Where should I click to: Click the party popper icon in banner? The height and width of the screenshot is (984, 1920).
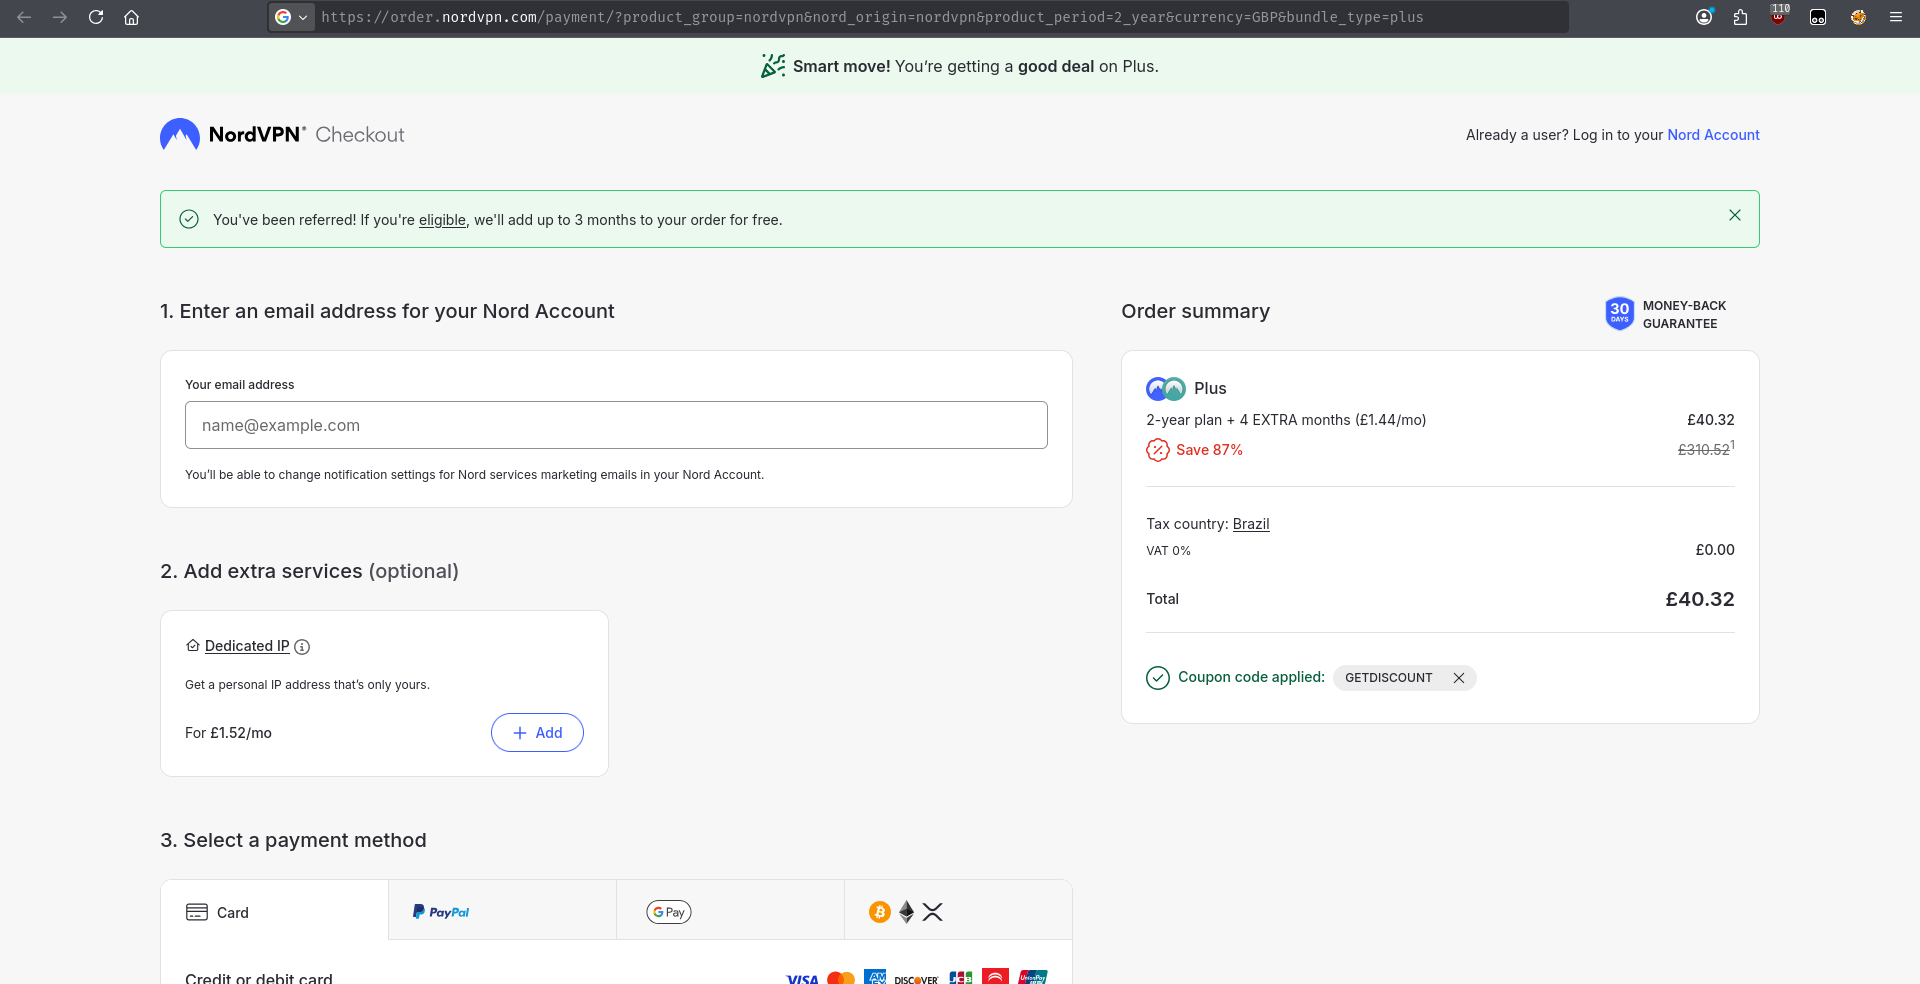point(772,66)
